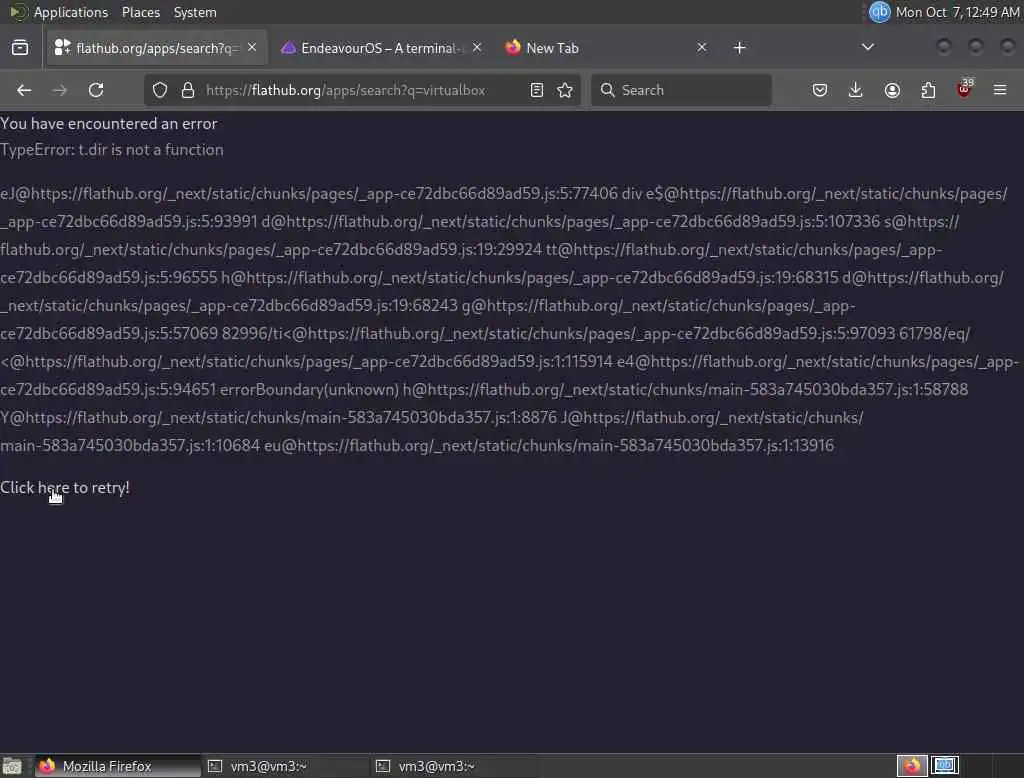The height and width of the screenshot is (778, 1024).
Task: Focus the Search box in toolbar
Action: click(x=681, y=90)
